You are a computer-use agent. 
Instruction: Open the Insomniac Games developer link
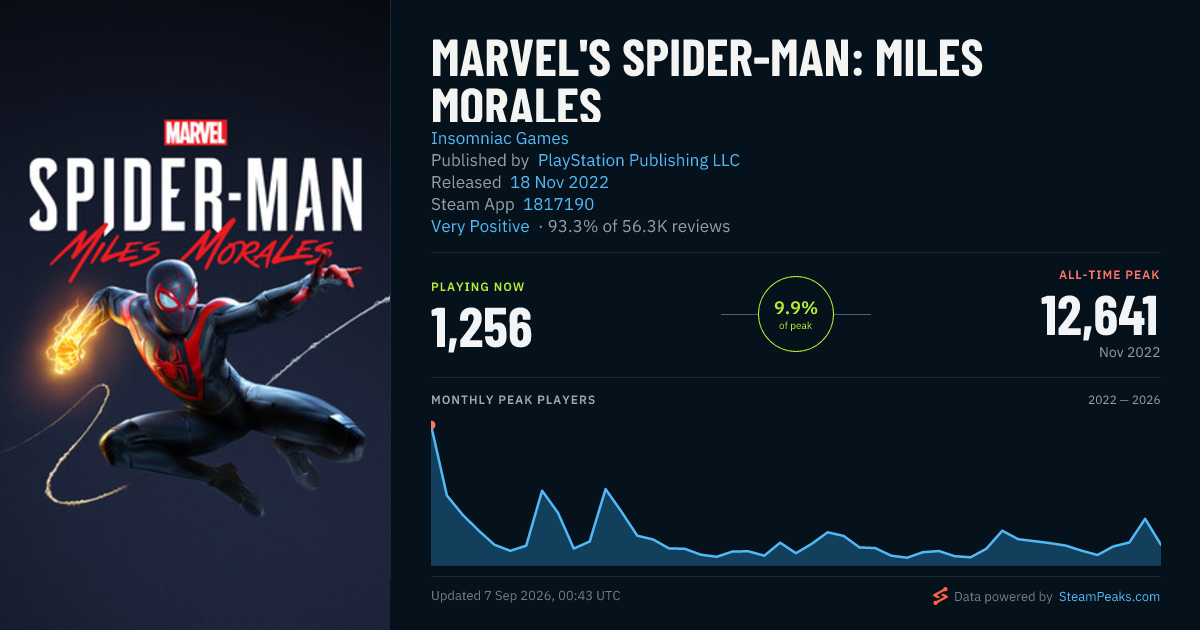500,138
